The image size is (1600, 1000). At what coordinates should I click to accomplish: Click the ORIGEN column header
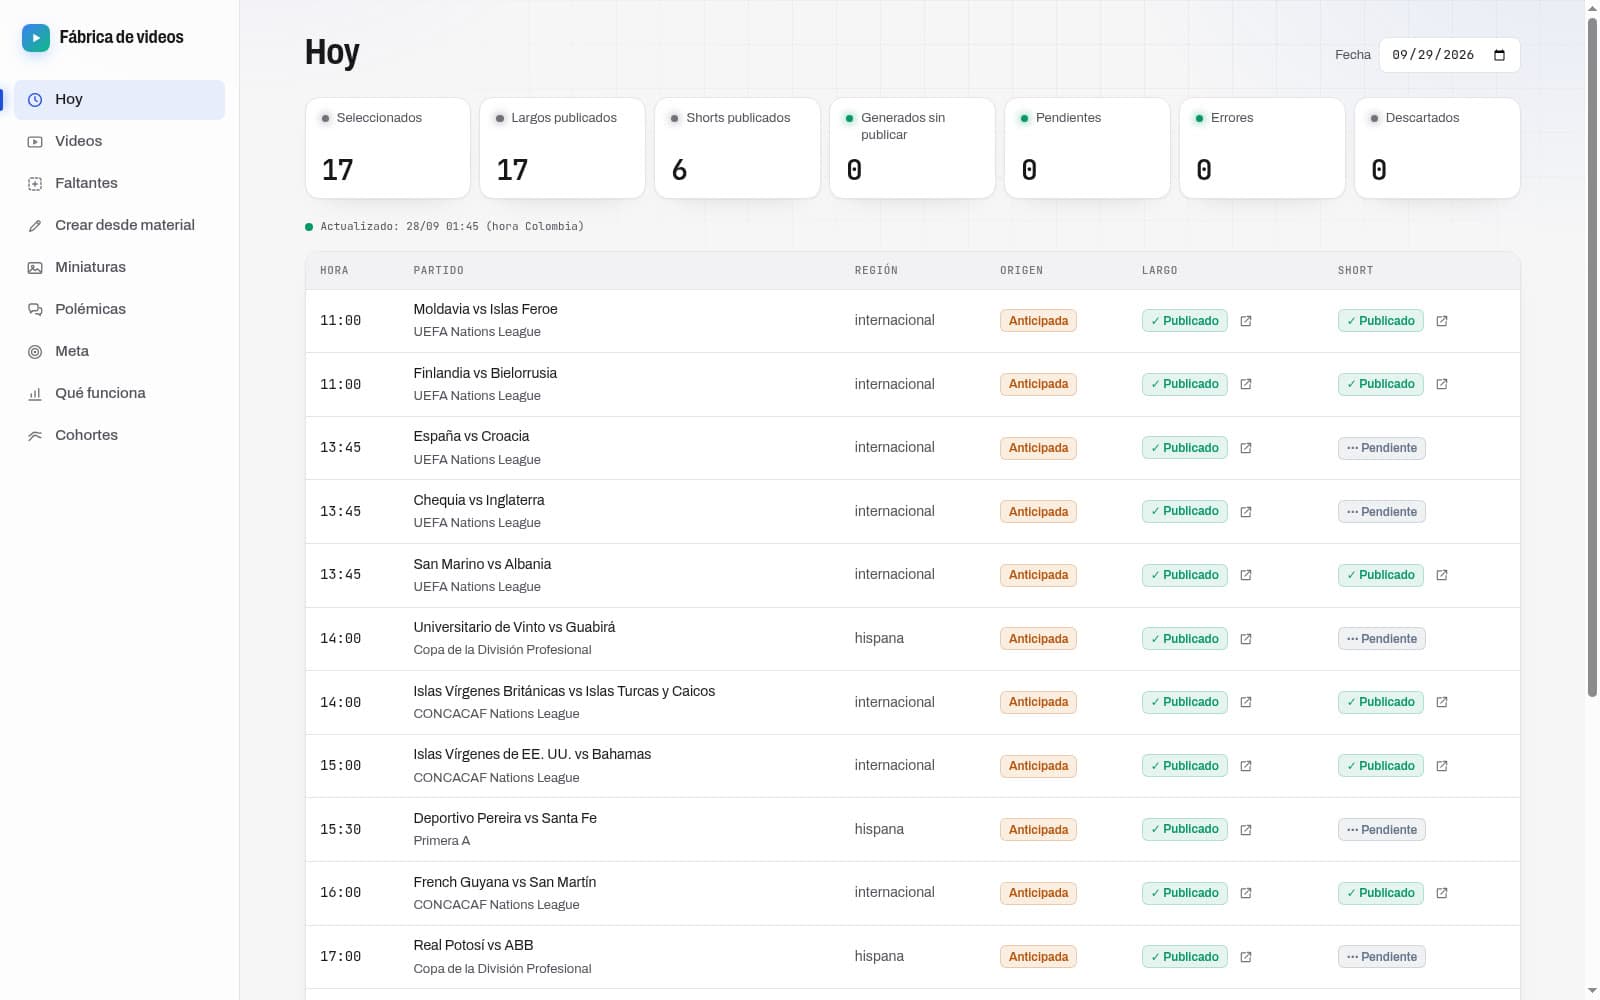tap(1021, 271)
